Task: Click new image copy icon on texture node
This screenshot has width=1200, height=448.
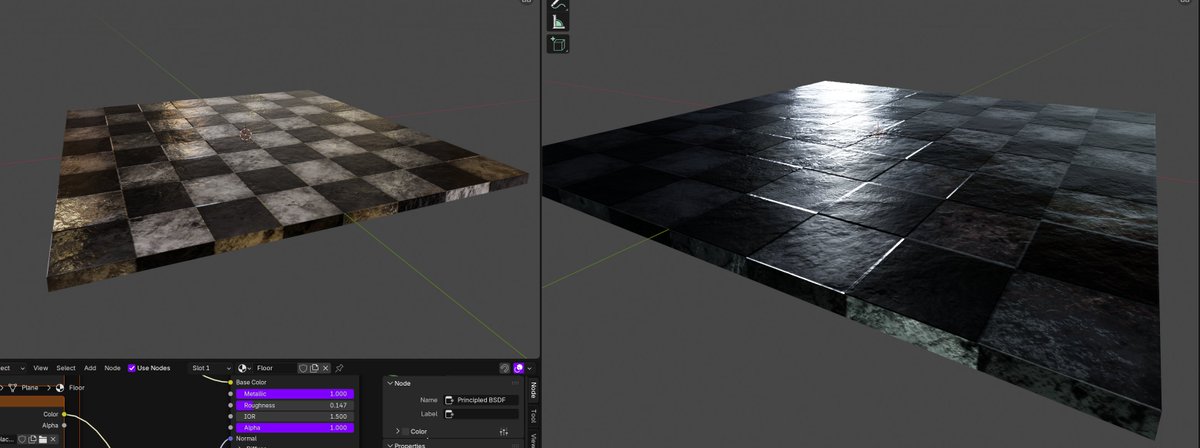Action: click(32, 440)
